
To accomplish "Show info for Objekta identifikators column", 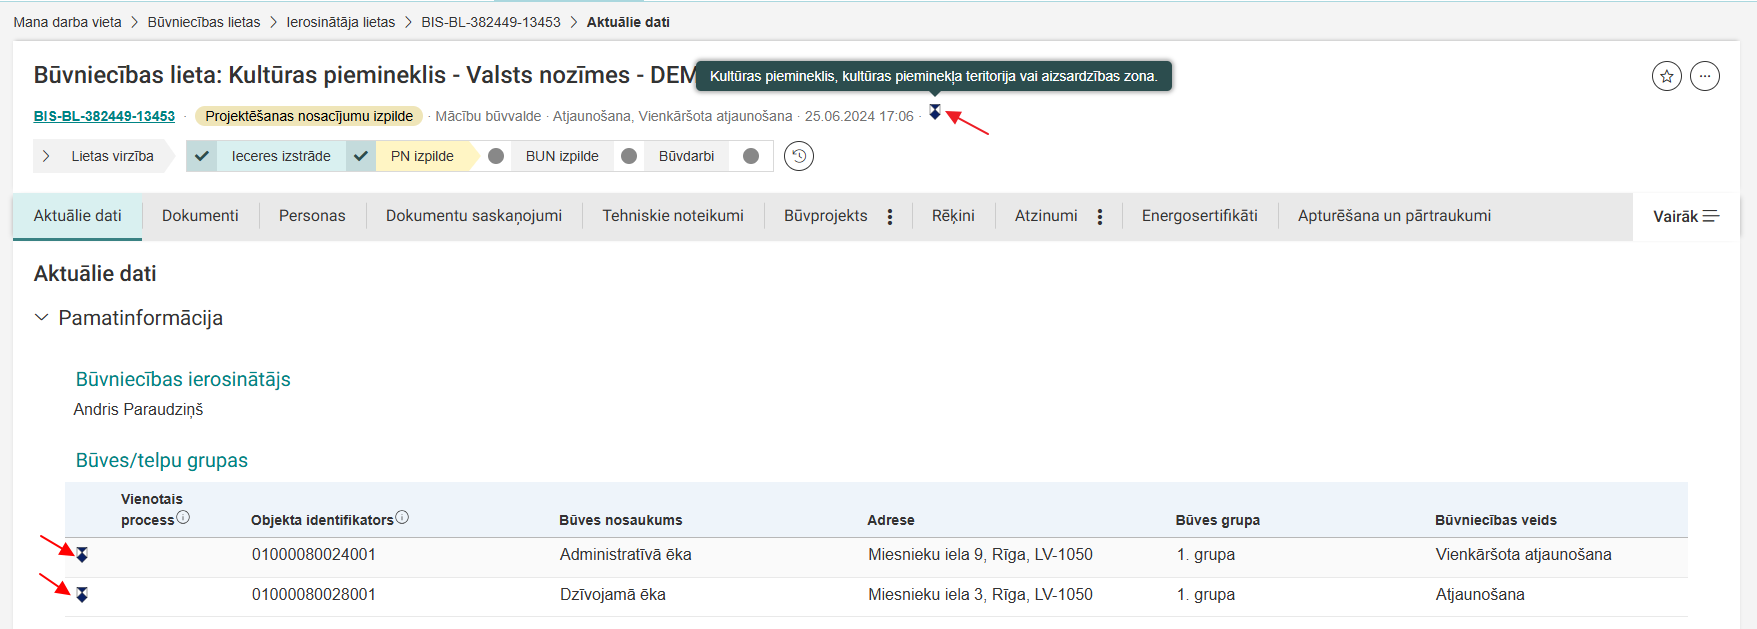I will tap(402, 517).
